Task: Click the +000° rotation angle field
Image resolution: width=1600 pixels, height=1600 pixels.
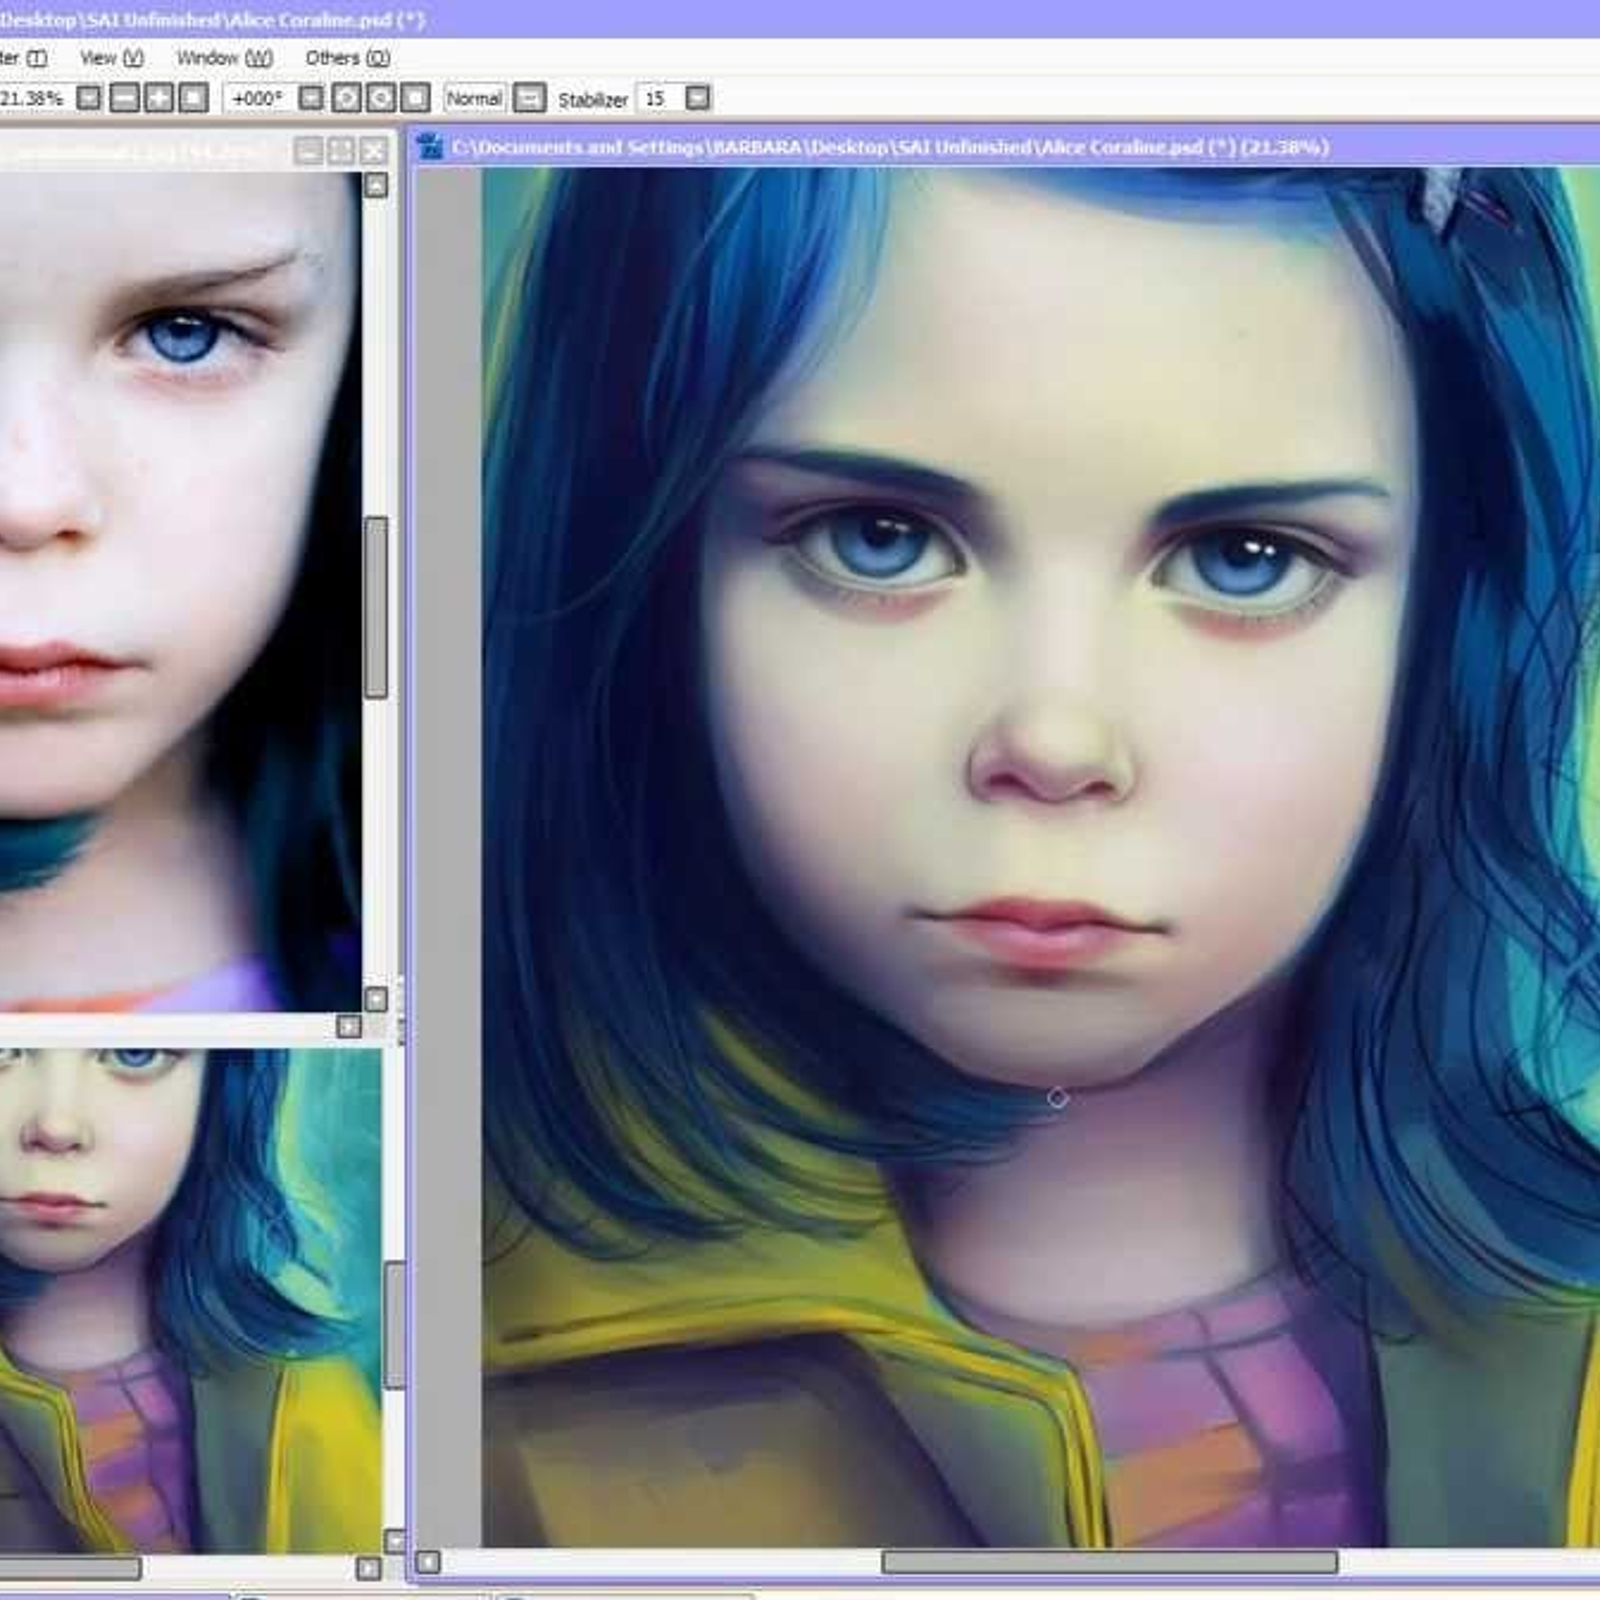Action: [x=258, y=98]
